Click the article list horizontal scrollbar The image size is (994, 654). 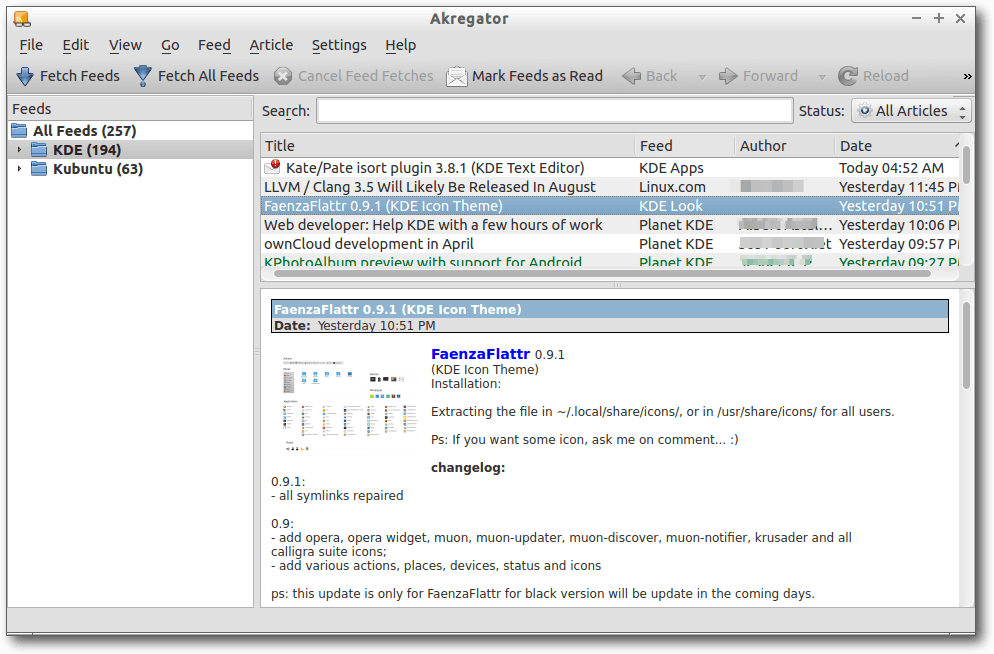(602, 274)
